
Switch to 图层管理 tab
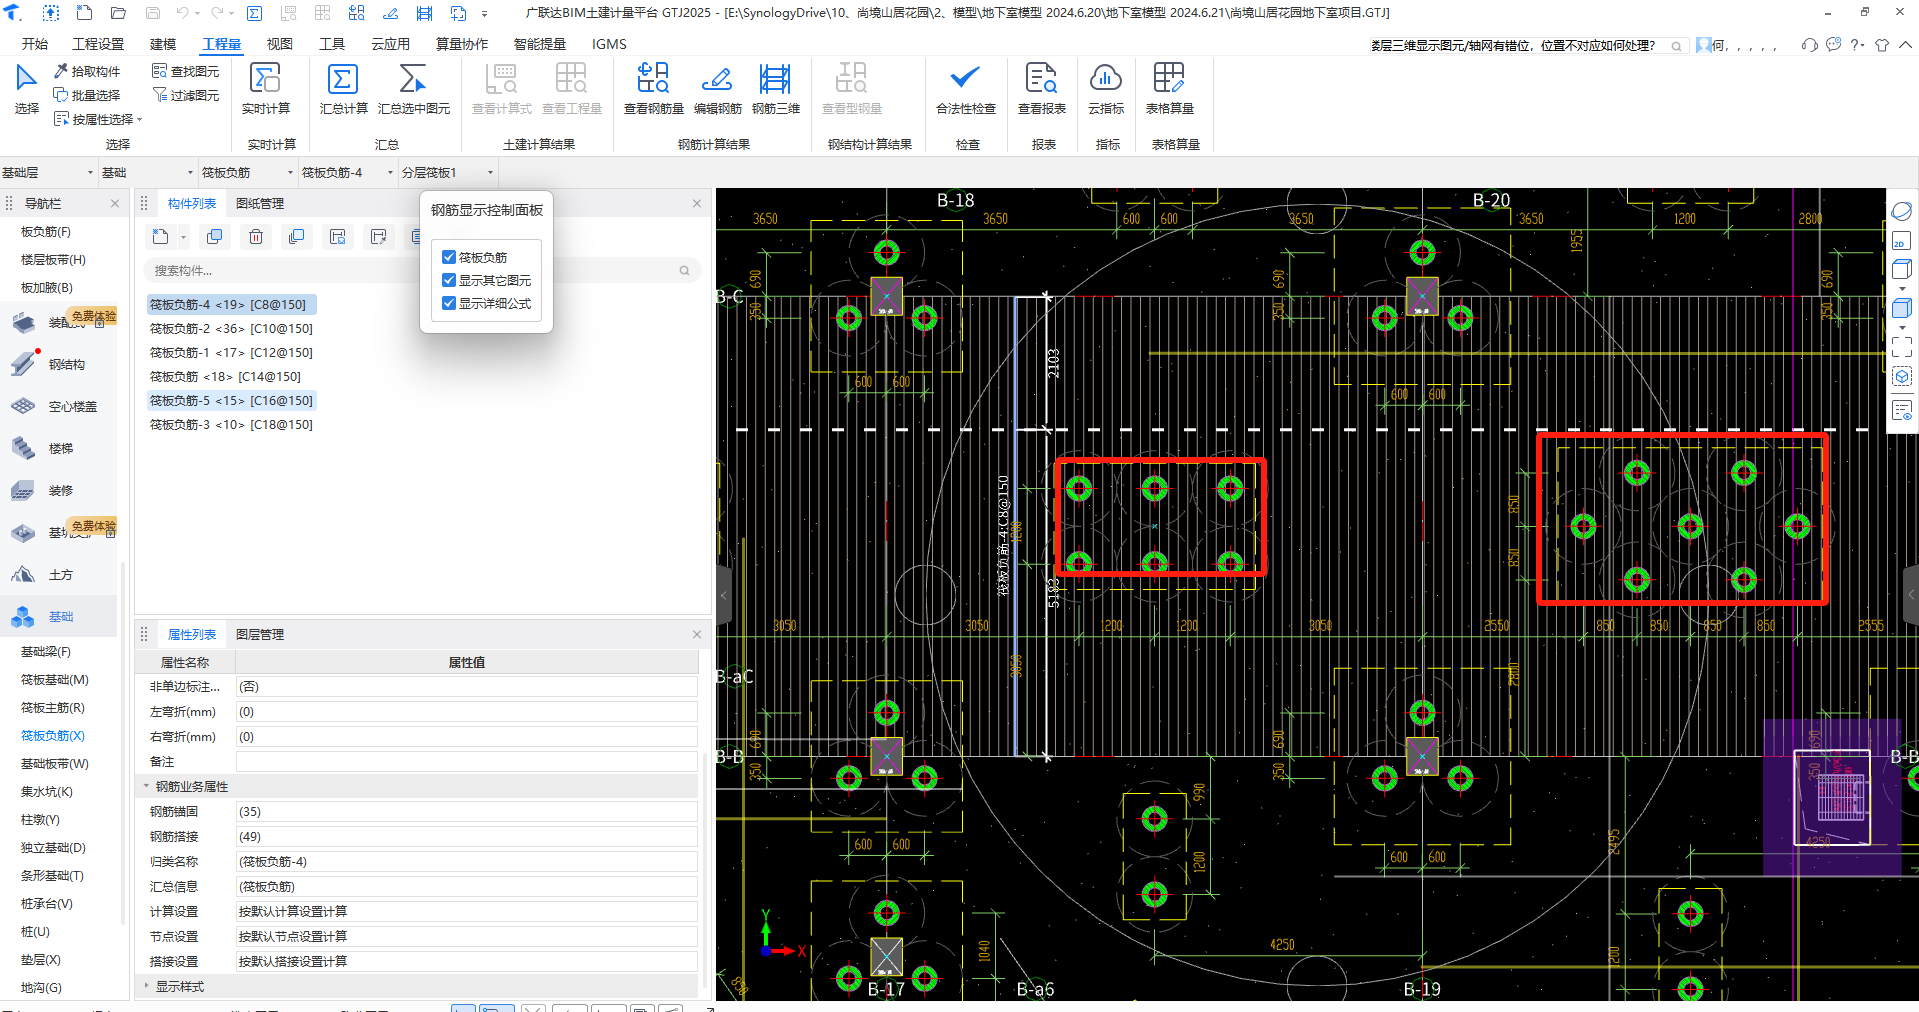point(260,634)
